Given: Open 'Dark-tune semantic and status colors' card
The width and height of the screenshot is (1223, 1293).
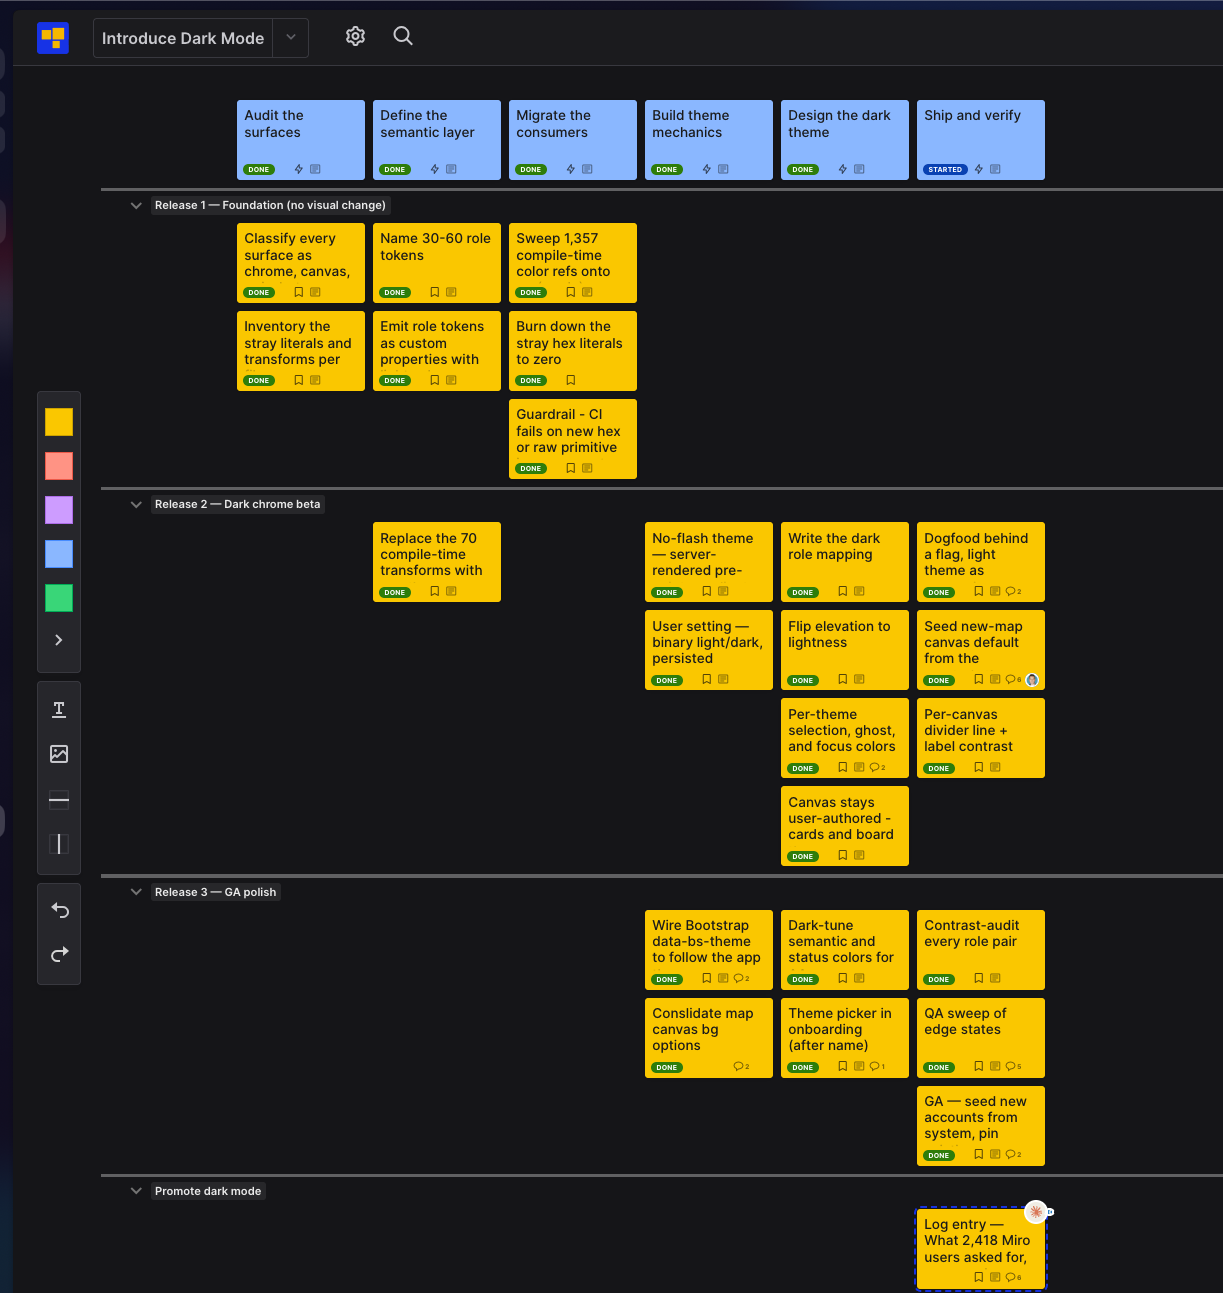Looking at the screenshot, I should click(845, 950).
